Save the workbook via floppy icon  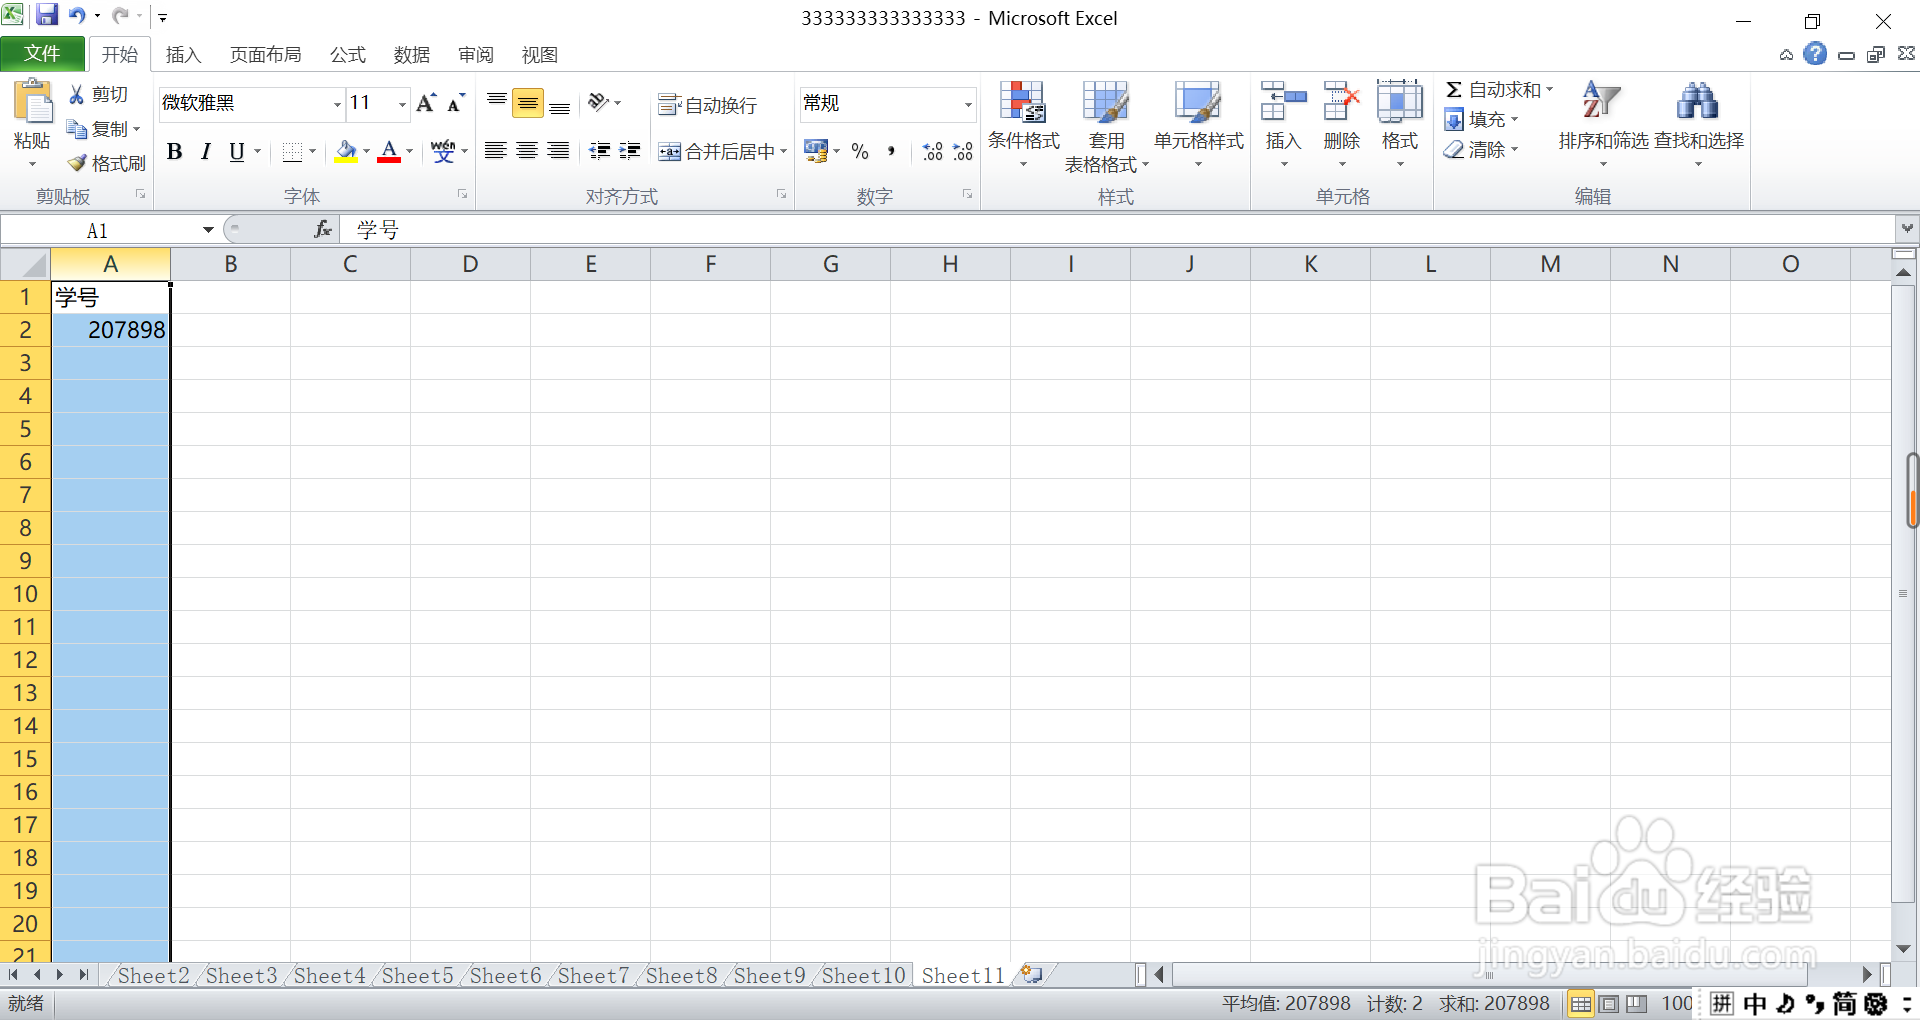(x=46, y=15)
